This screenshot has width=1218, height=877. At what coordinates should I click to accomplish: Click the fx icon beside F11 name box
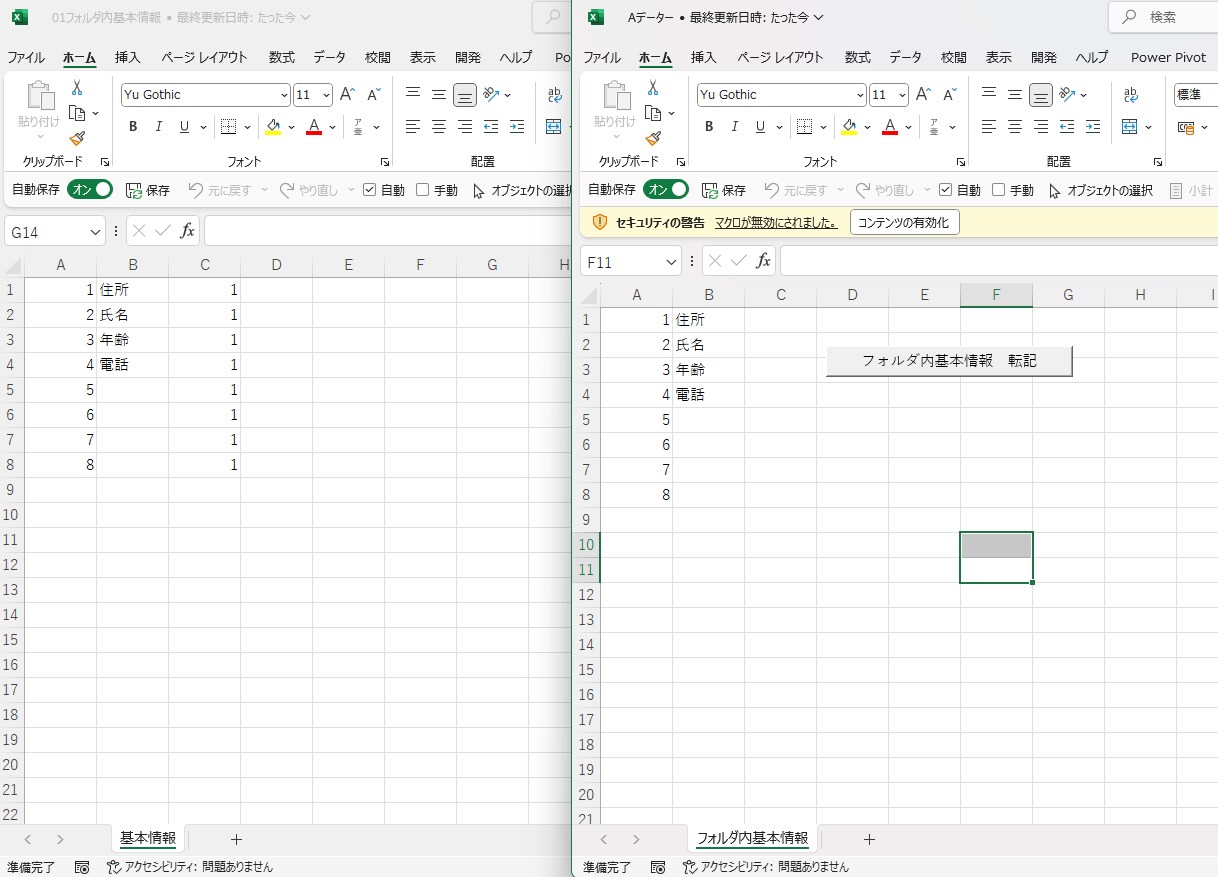(x=763, y=261)
